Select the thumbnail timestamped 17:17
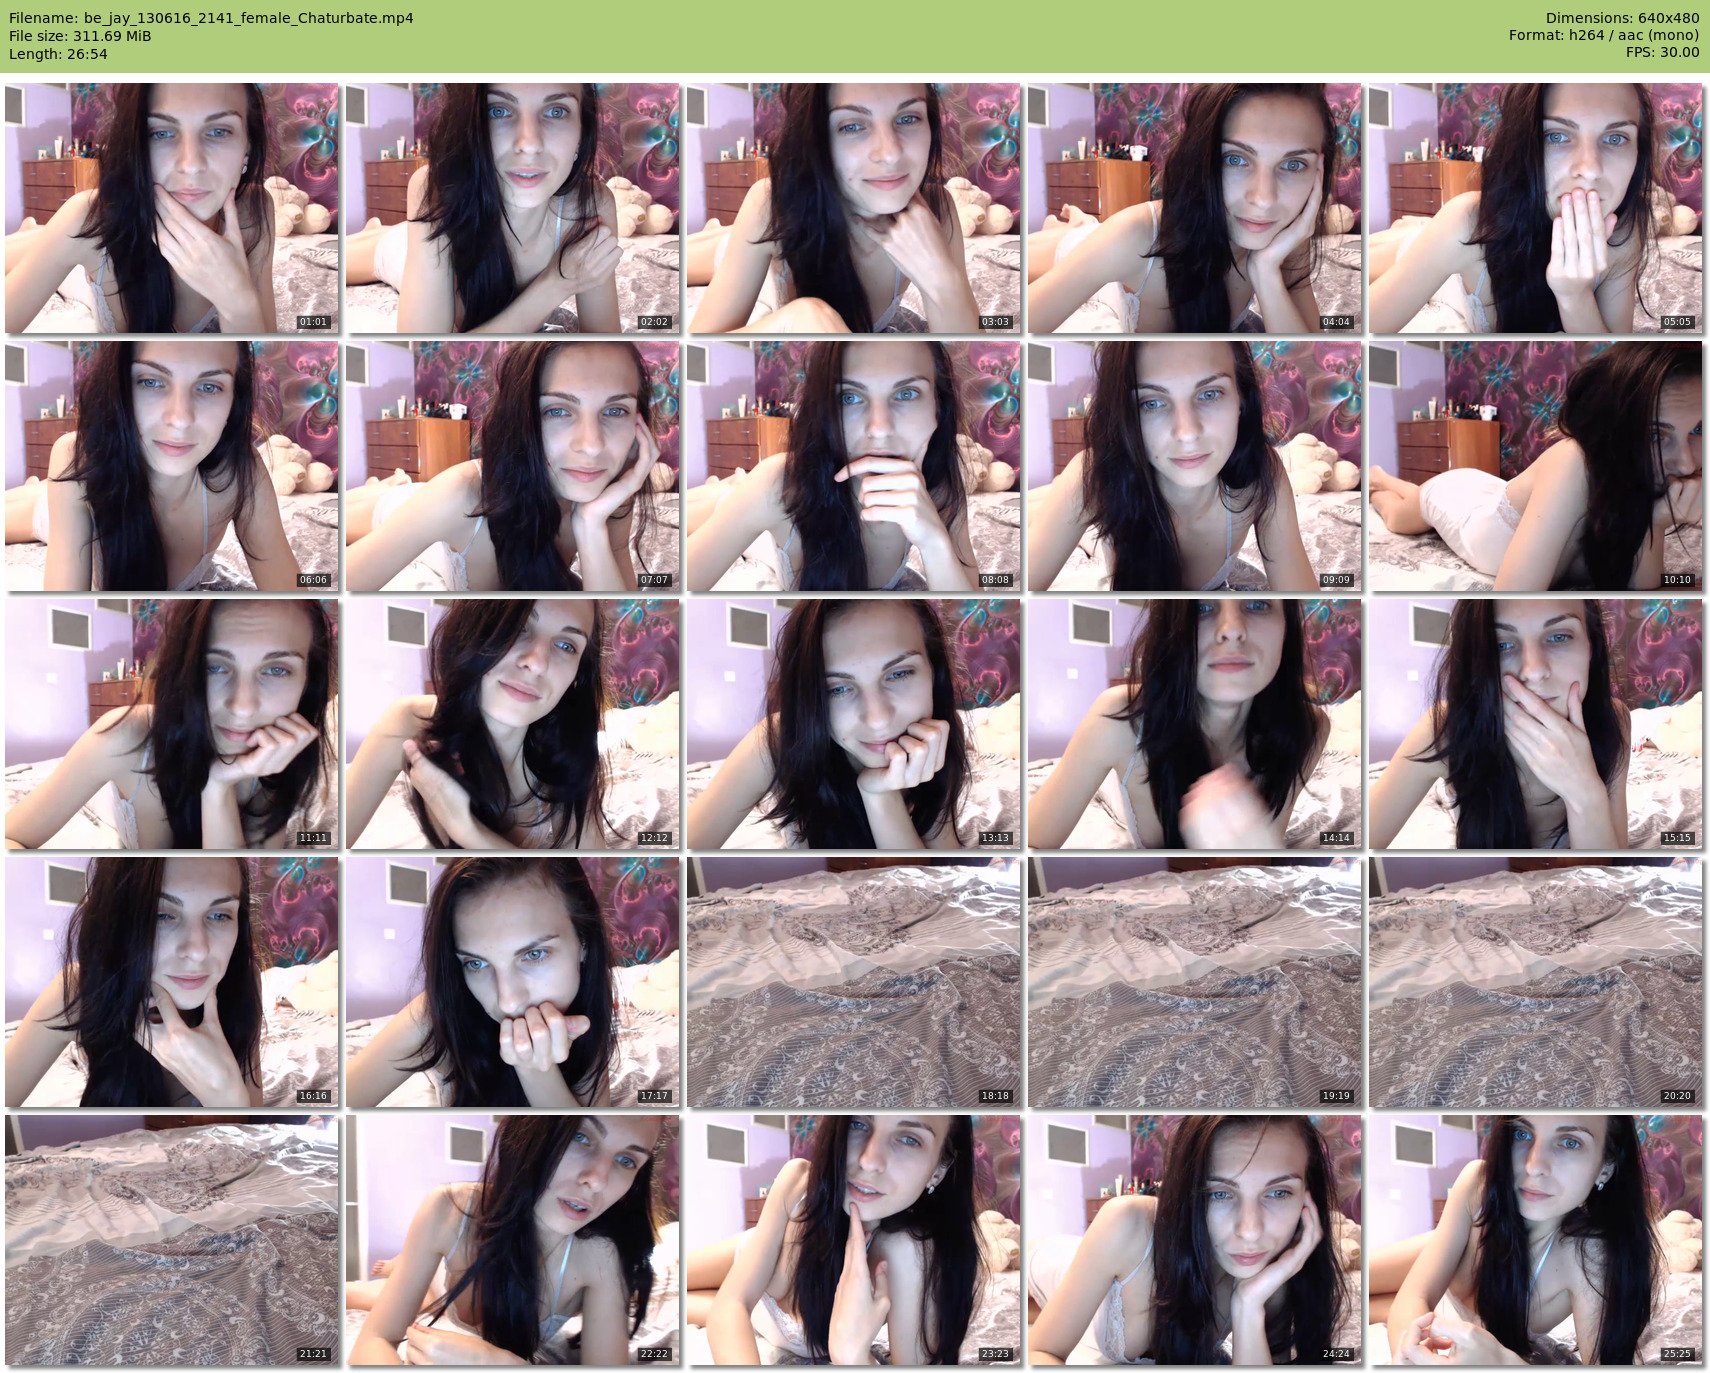1710x1373 pixels. (x=512, y=982)
